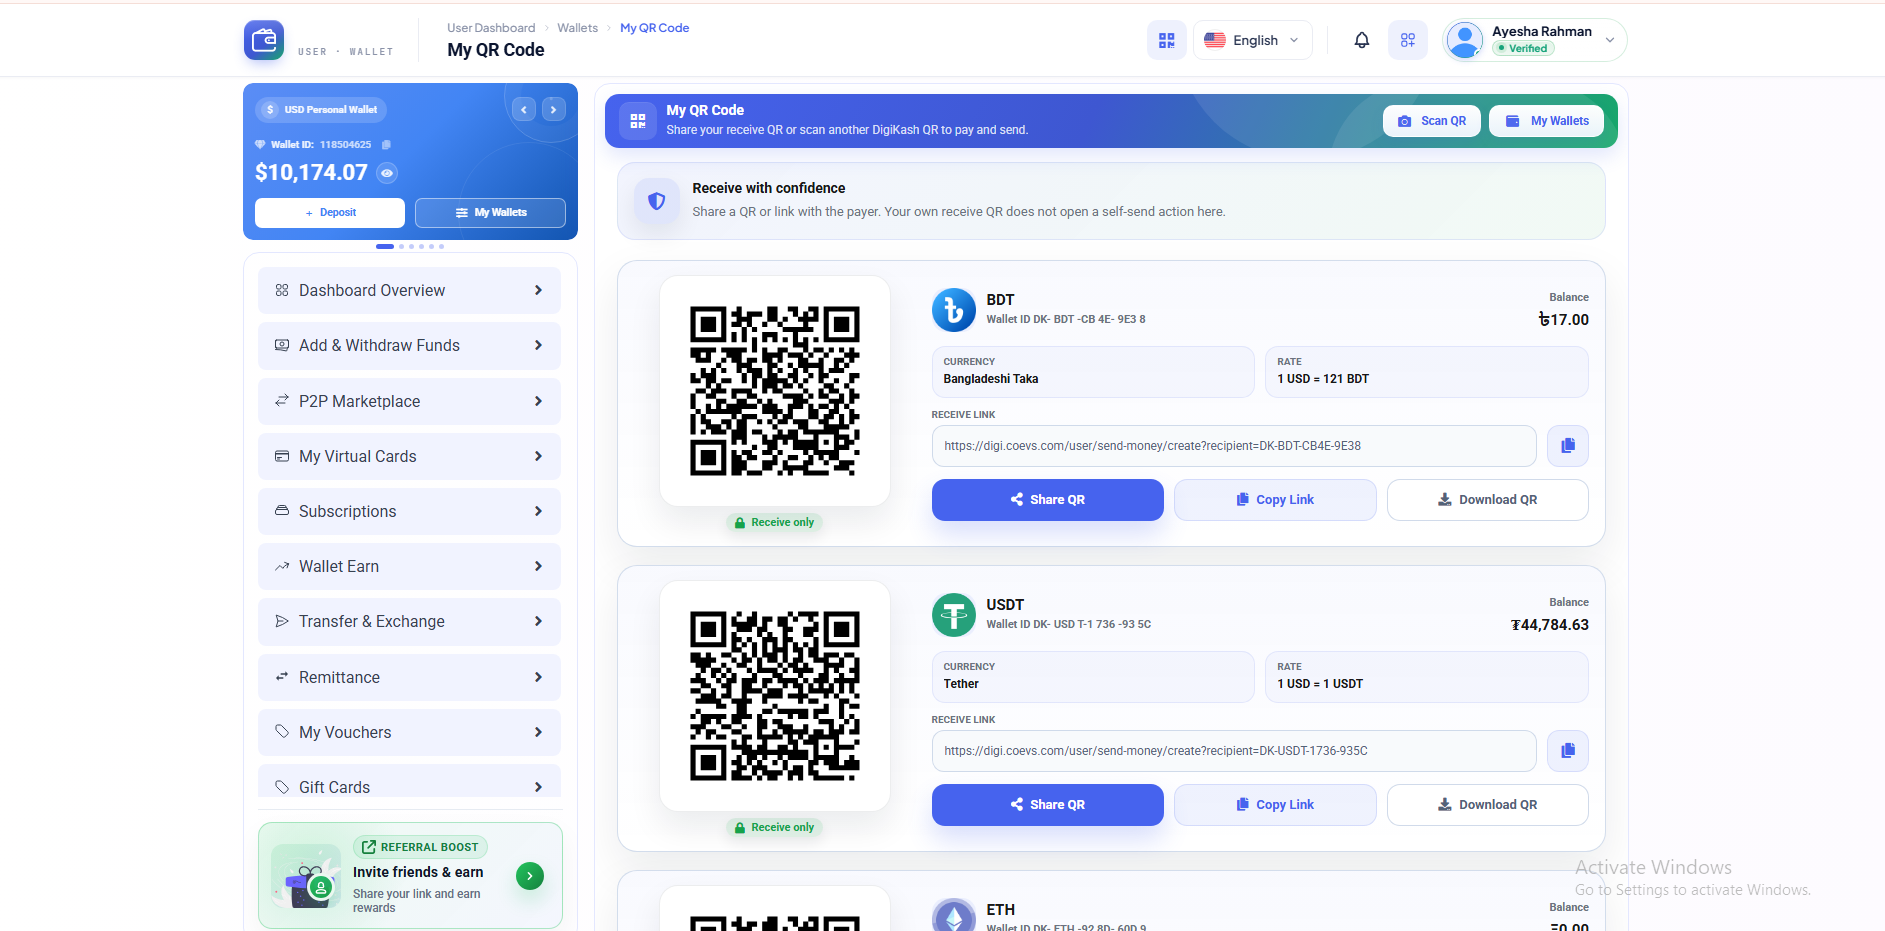Click the My QR Code banner icon
Screen dimensions: 1885x931
pyautogui.click(x=638, y=121)
